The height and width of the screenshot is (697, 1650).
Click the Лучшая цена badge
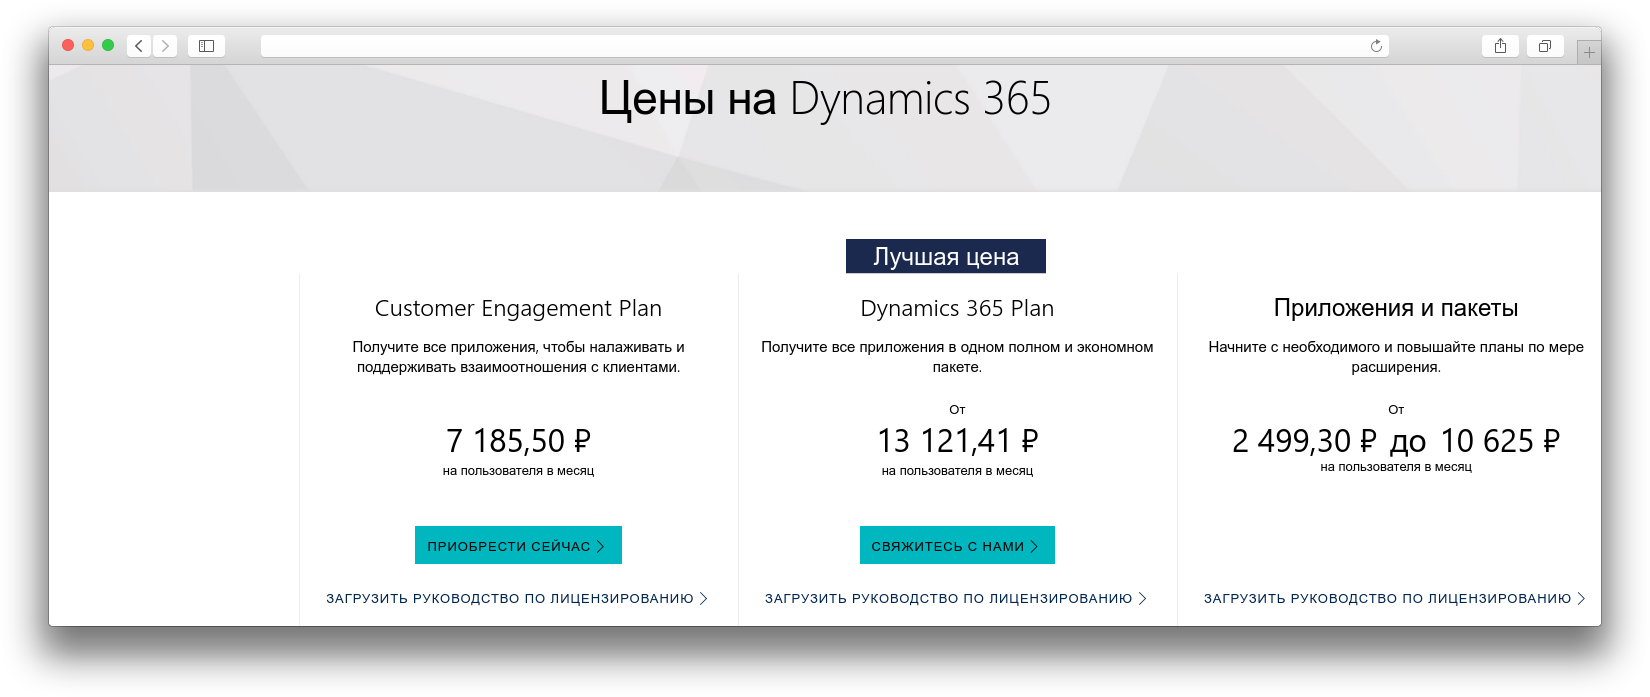(946, 256)
